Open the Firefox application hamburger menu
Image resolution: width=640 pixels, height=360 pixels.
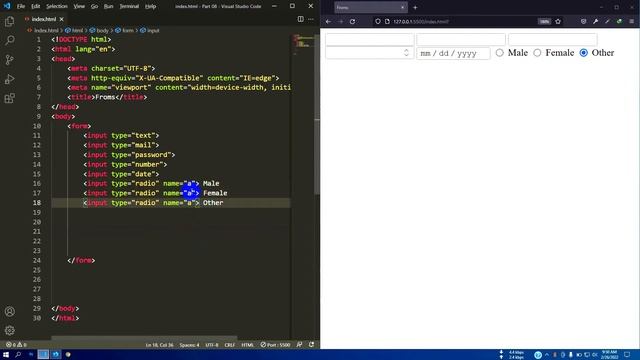(x=631, y=22)
